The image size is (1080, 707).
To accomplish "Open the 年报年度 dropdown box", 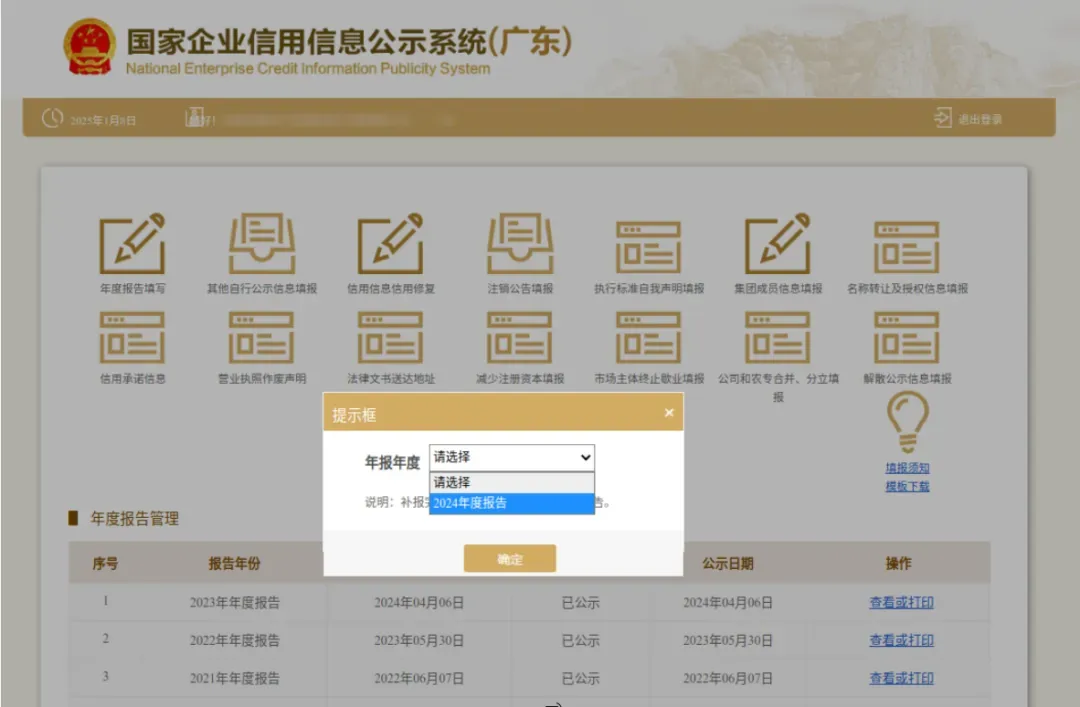I will click(x=512, y=457).
